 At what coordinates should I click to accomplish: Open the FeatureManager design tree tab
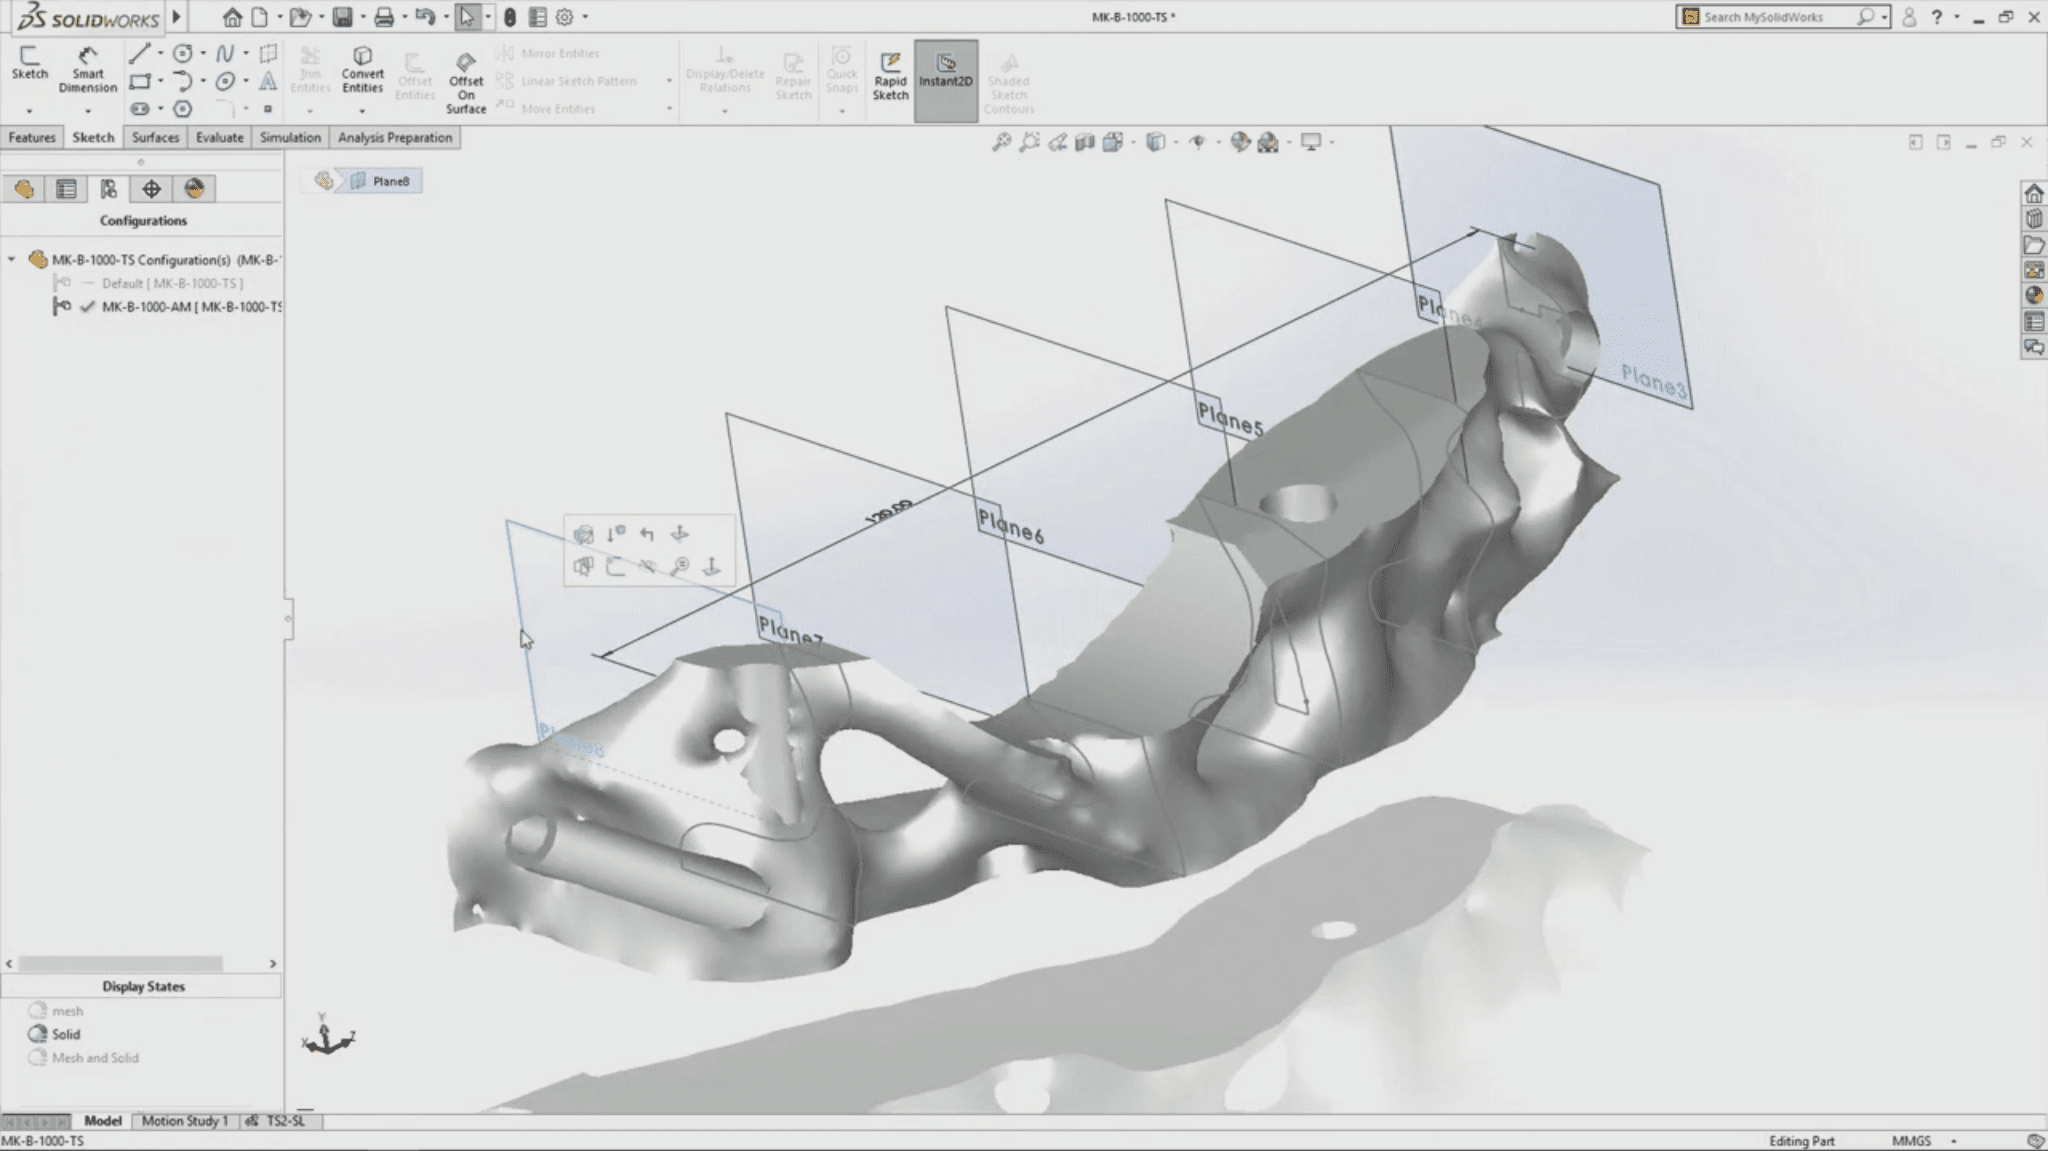(24, 189)
